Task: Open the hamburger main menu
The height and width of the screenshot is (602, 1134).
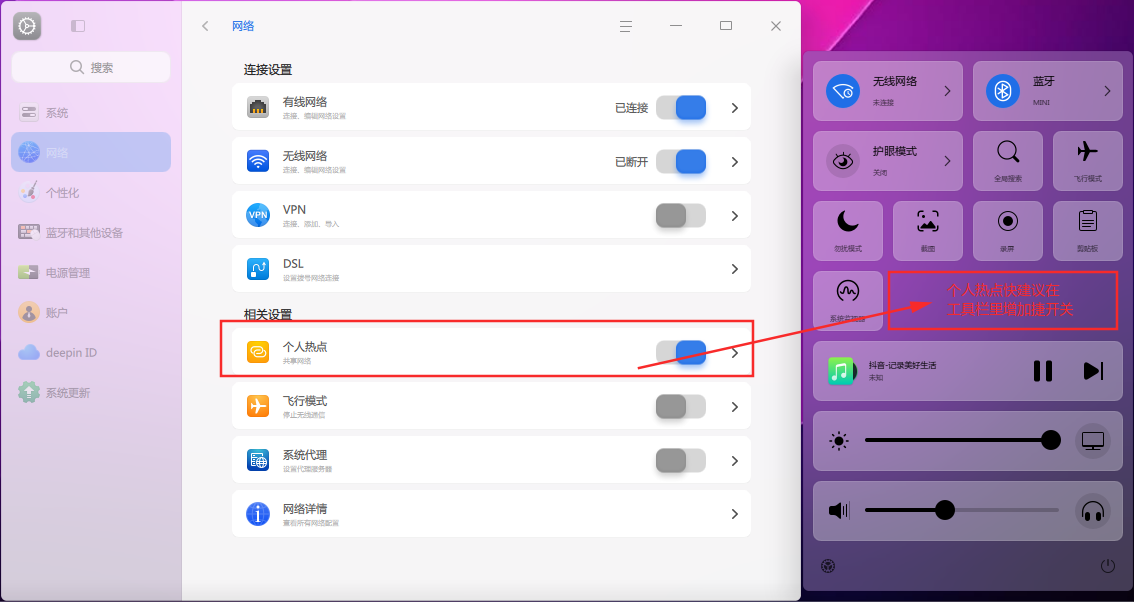Action: coord(626,26)
